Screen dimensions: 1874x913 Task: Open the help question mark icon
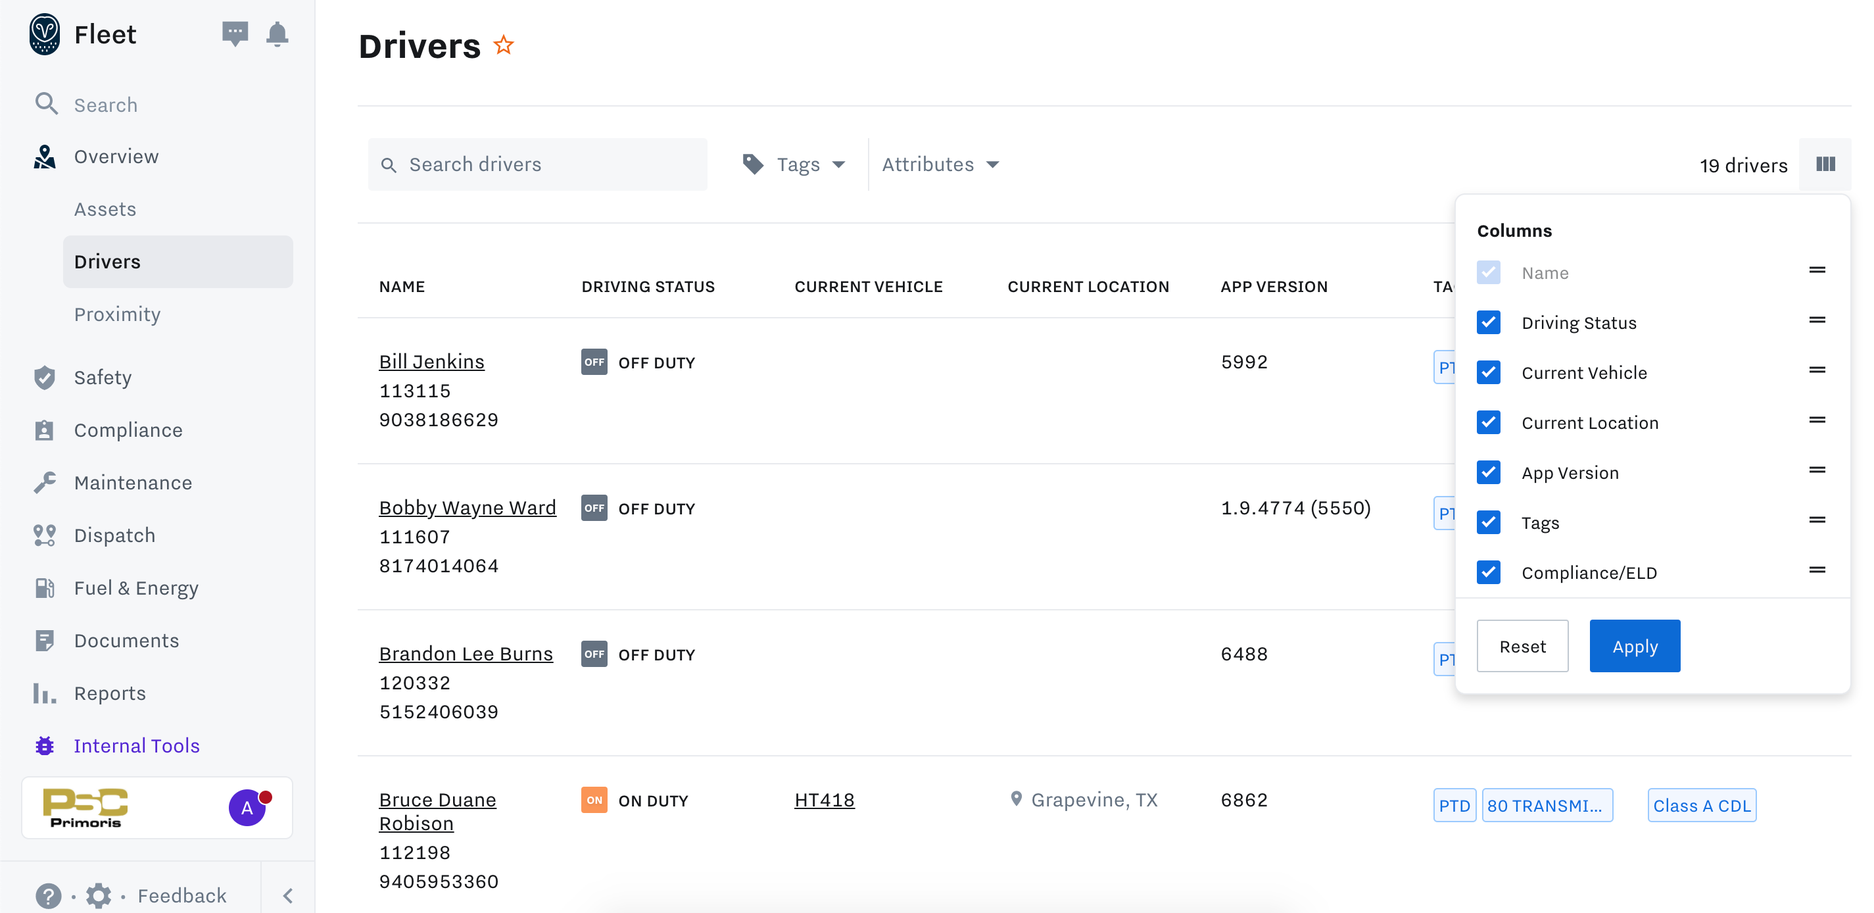point(48,895)
